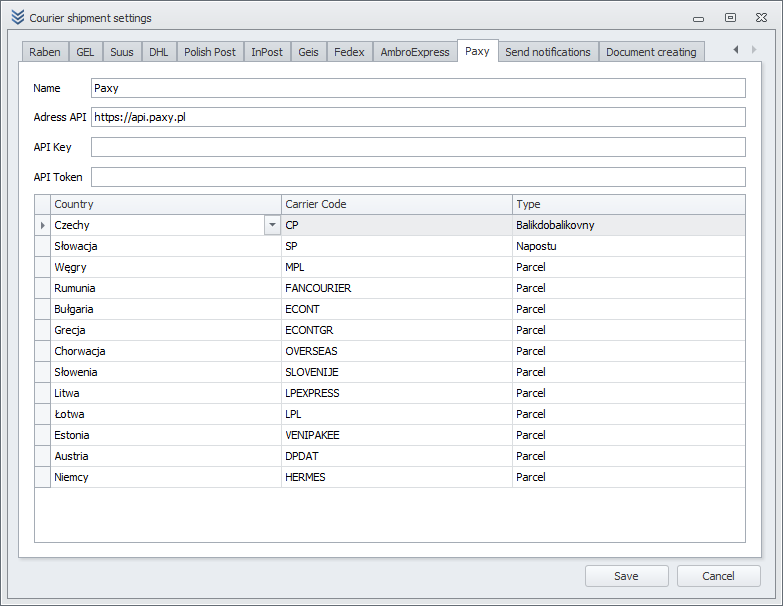Click the Czechy row indicator arrow

42,225
